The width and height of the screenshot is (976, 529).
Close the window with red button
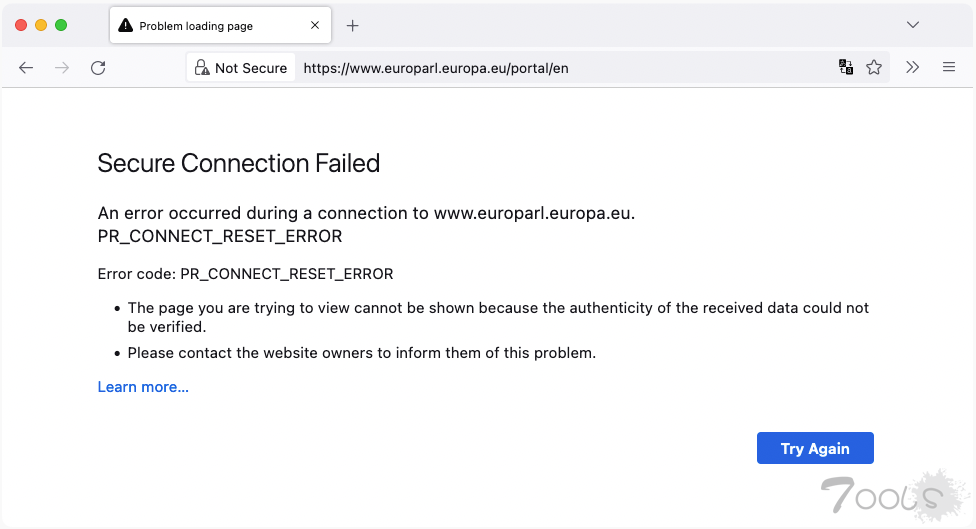click(x=21, y=25)
